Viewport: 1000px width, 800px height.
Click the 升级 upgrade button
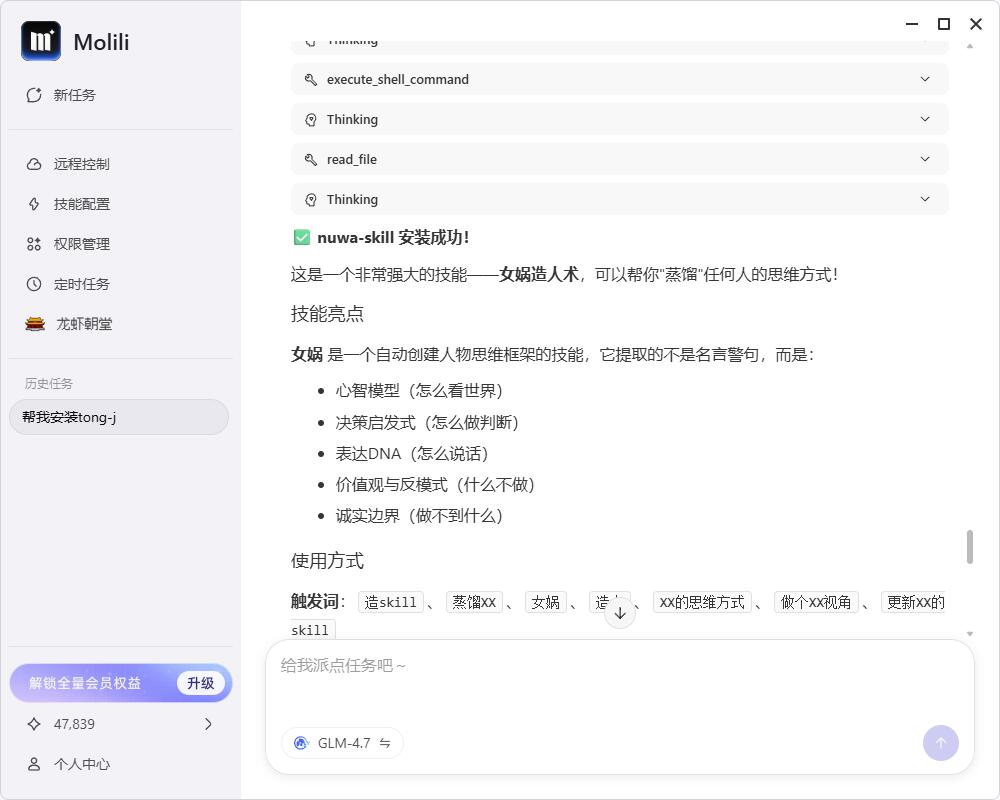point(201,683)
